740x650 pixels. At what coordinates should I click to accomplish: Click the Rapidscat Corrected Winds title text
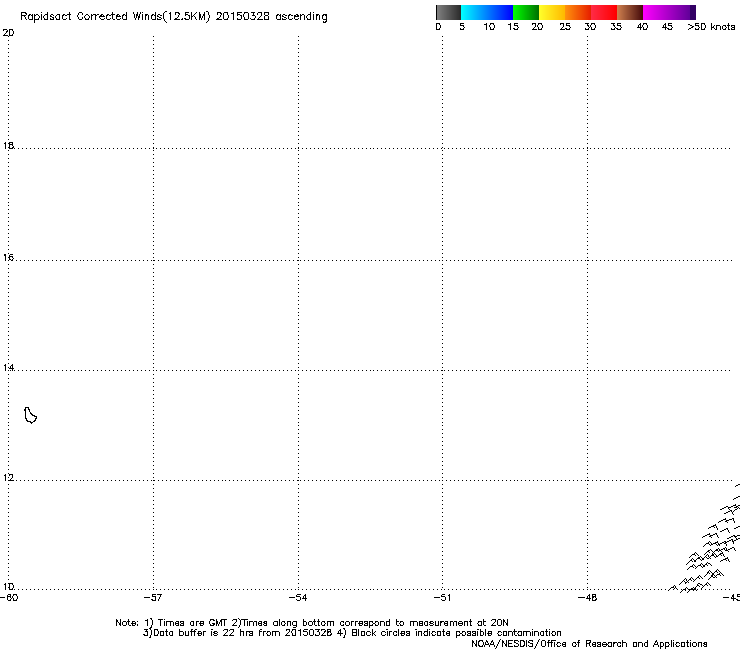click(x=174, y=16)
